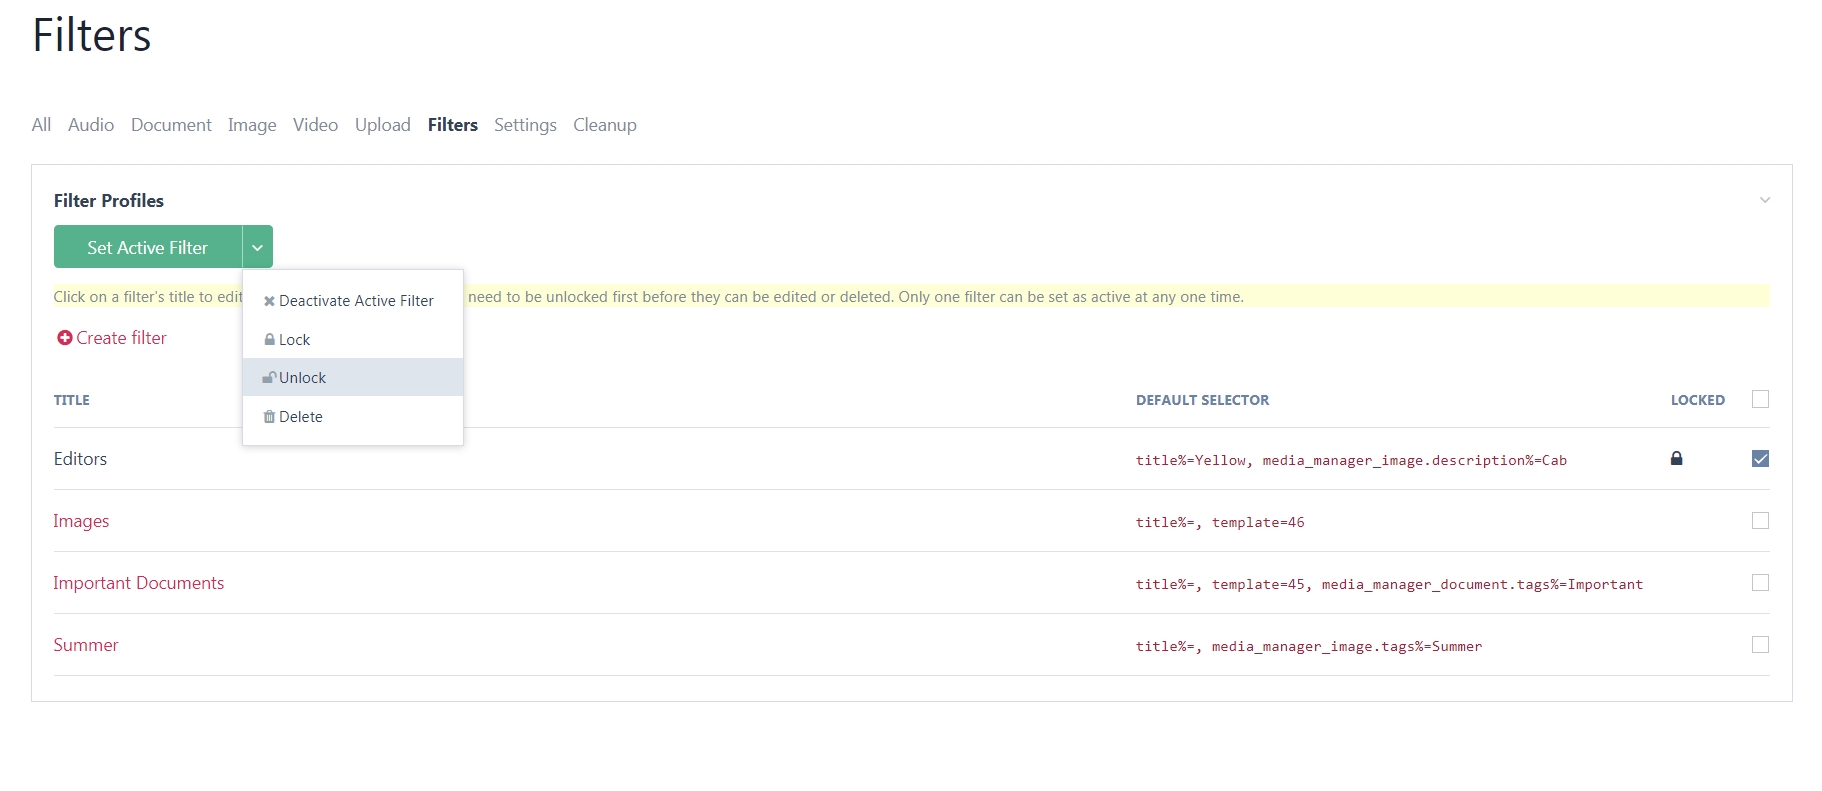Choose Delete from the dropdown menu

[353, 416]
